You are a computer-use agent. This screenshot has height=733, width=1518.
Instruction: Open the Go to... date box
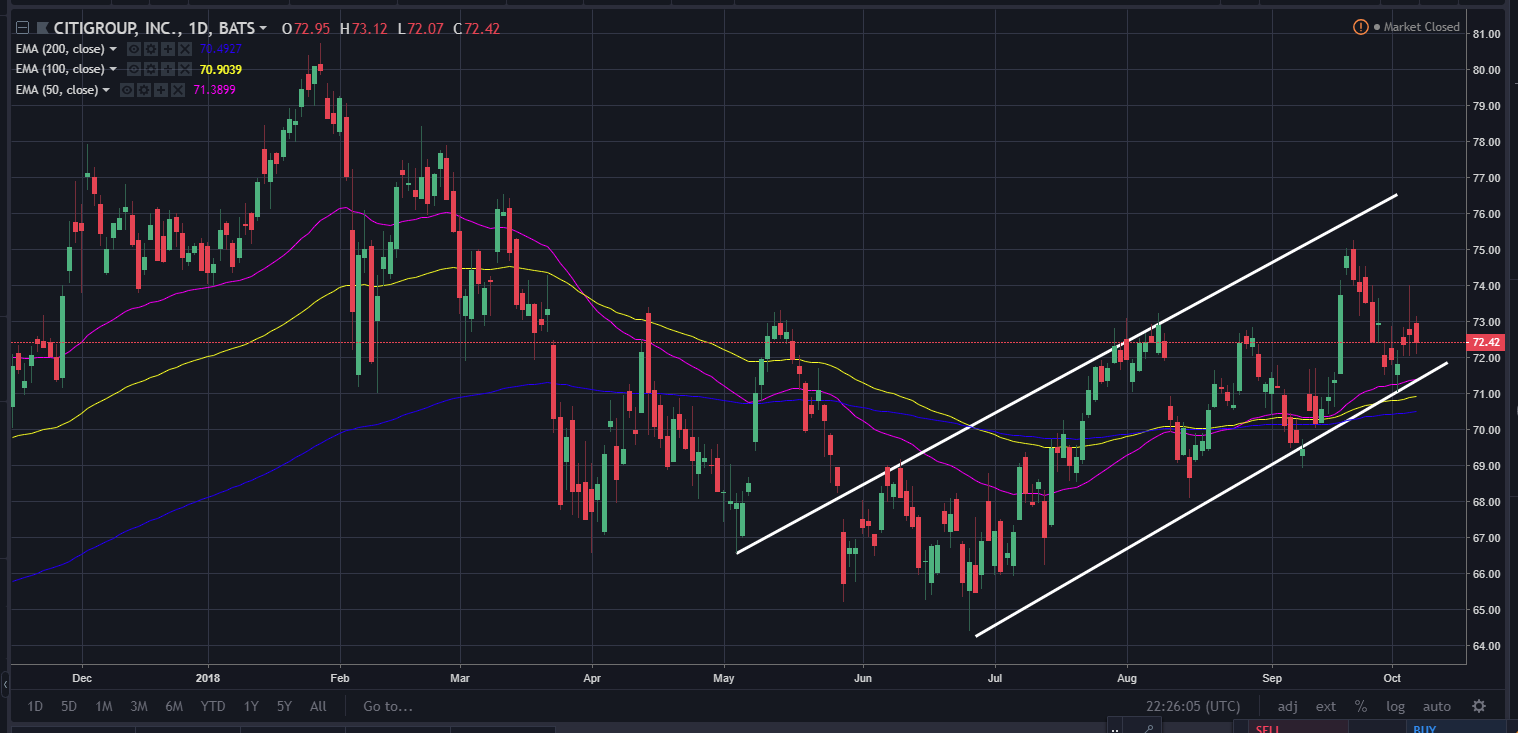[388, 706]
